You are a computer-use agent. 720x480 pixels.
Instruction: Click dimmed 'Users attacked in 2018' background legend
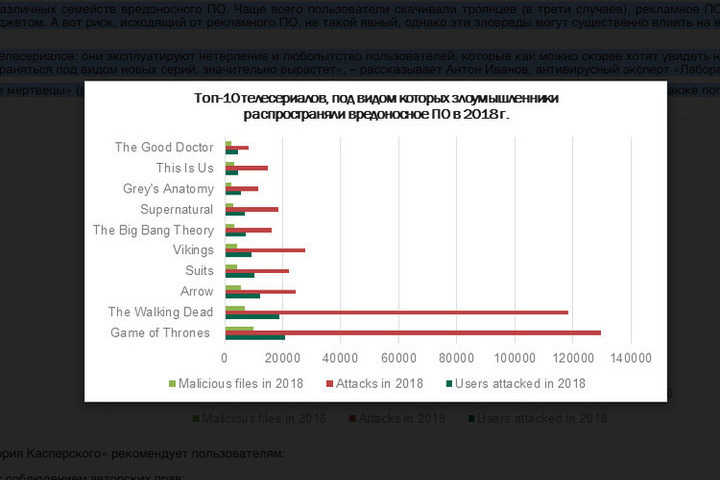538,418
